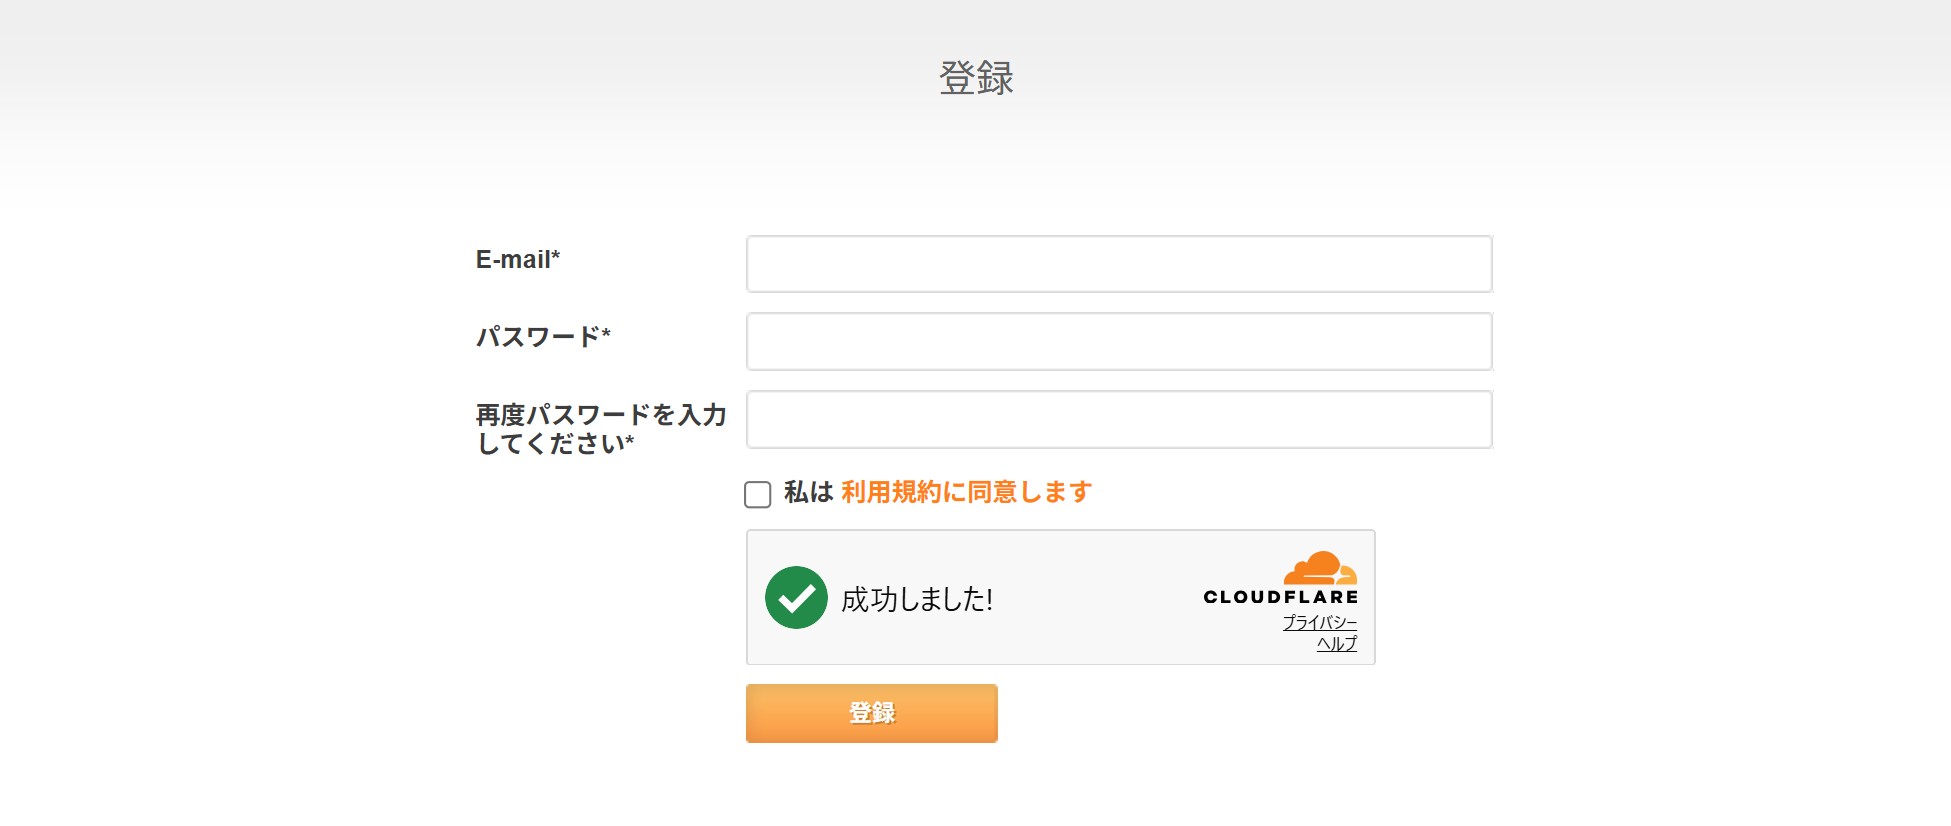Open the 利用規約に同意します terms link

[x=966, y=492]
